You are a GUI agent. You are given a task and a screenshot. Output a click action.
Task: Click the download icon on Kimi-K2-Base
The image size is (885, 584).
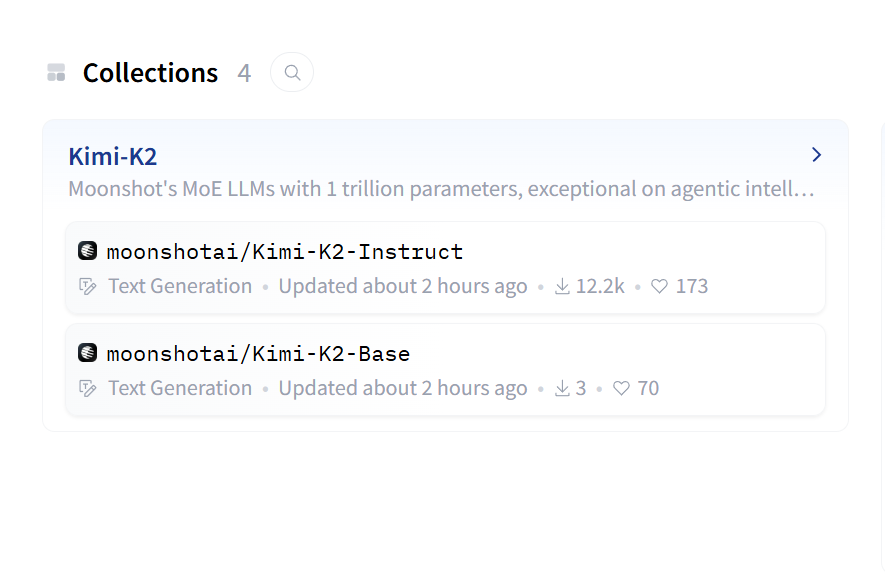point(561,388)
